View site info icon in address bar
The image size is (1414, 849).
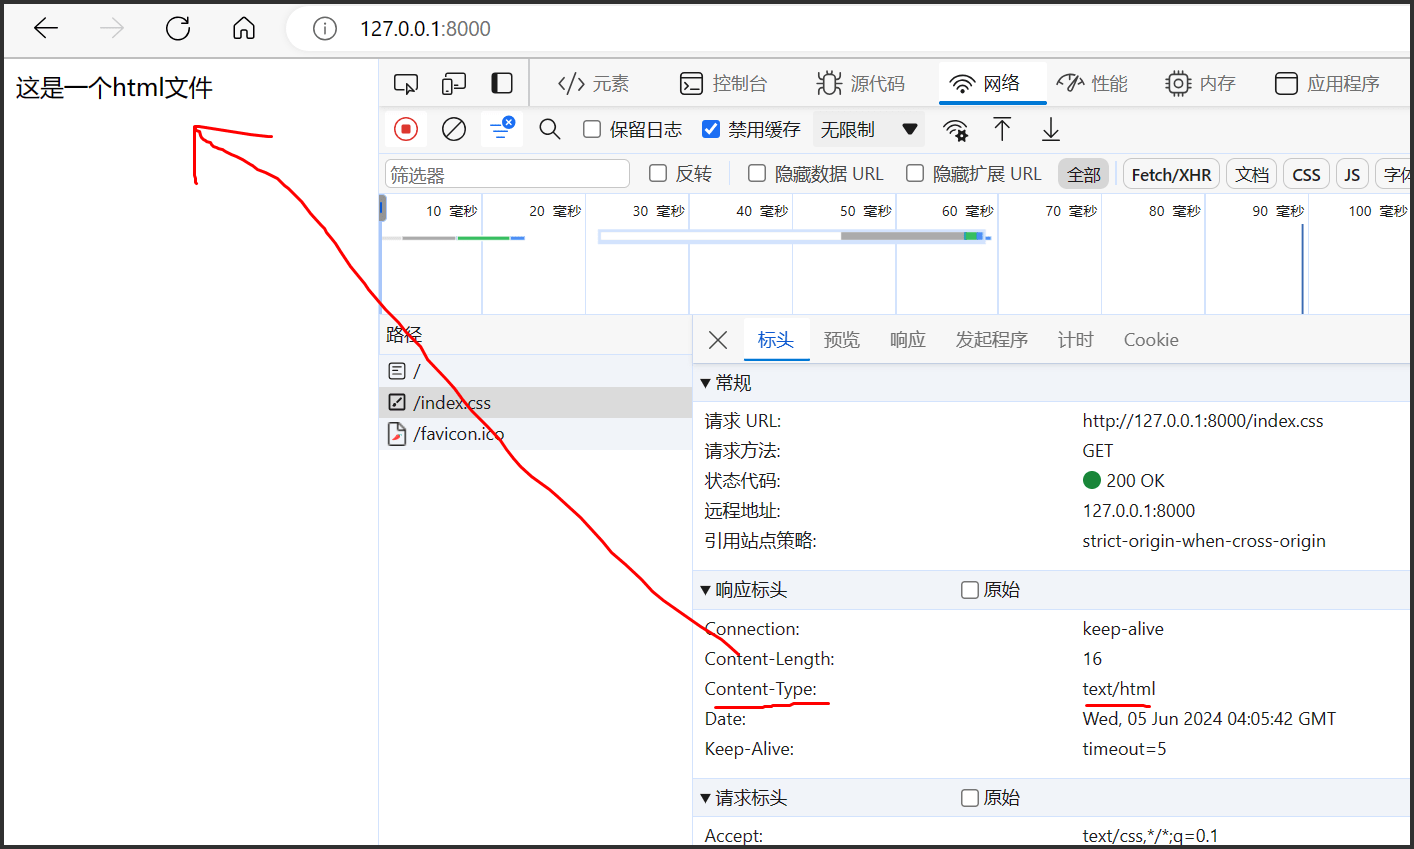[325, 28]
